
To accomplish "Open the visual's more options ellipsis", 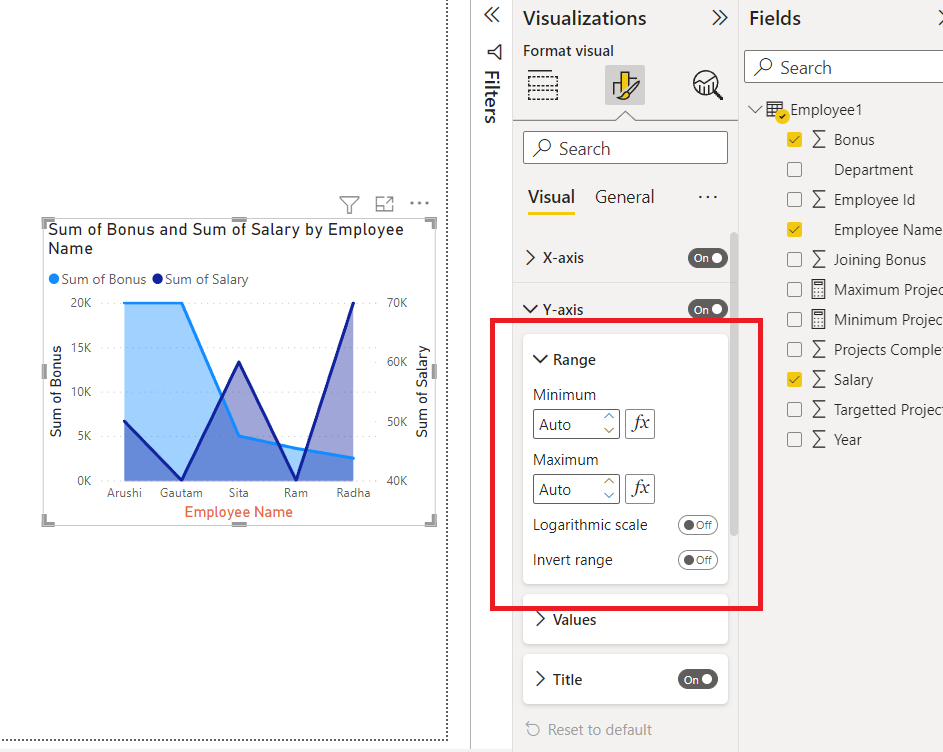I will click(419, 203).
